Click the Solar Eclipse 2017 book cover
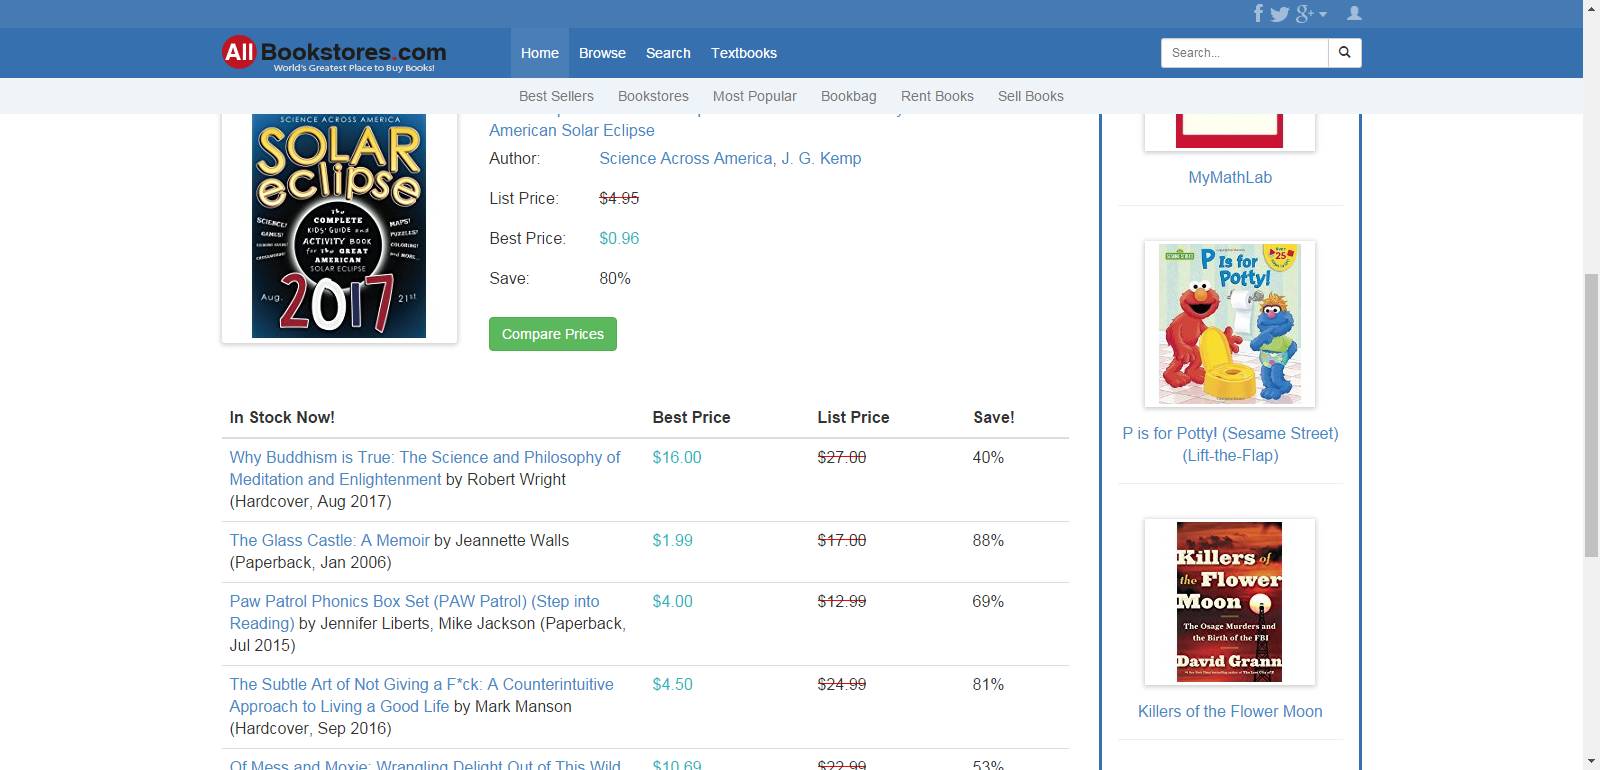 [x=339, y=226]
